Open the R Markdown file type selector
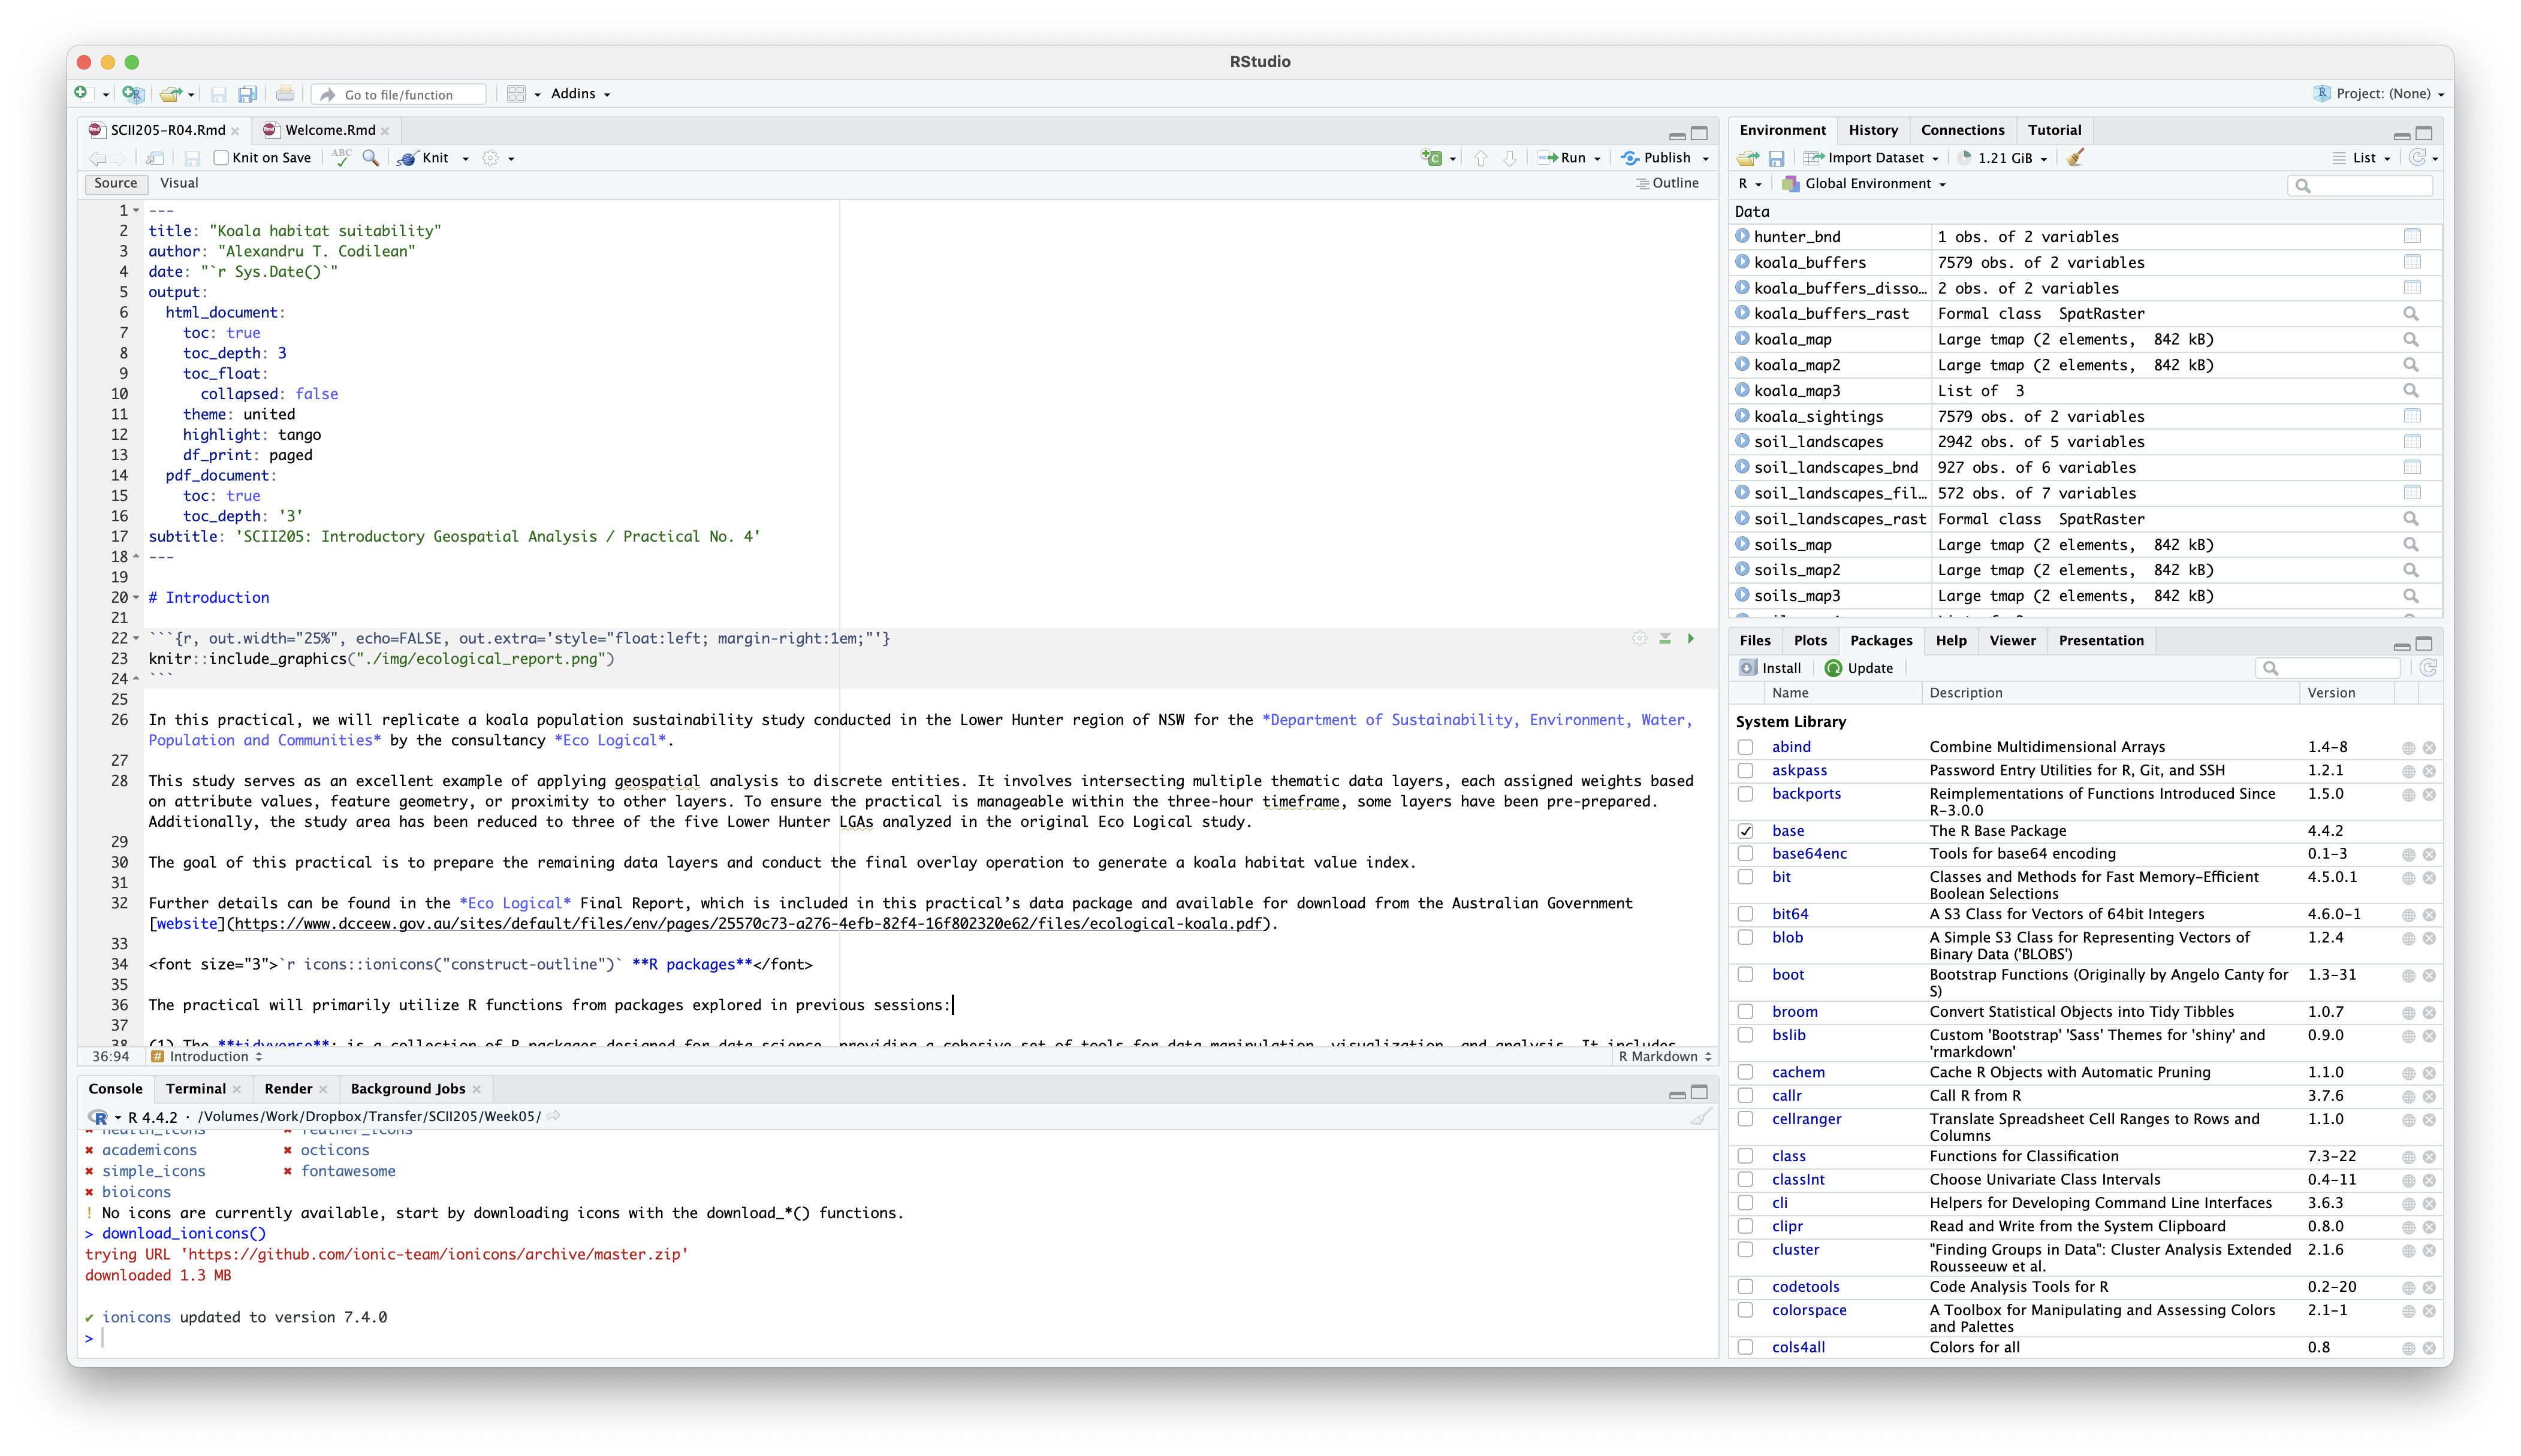2521x1456 pixels. click(1665, 1057)
